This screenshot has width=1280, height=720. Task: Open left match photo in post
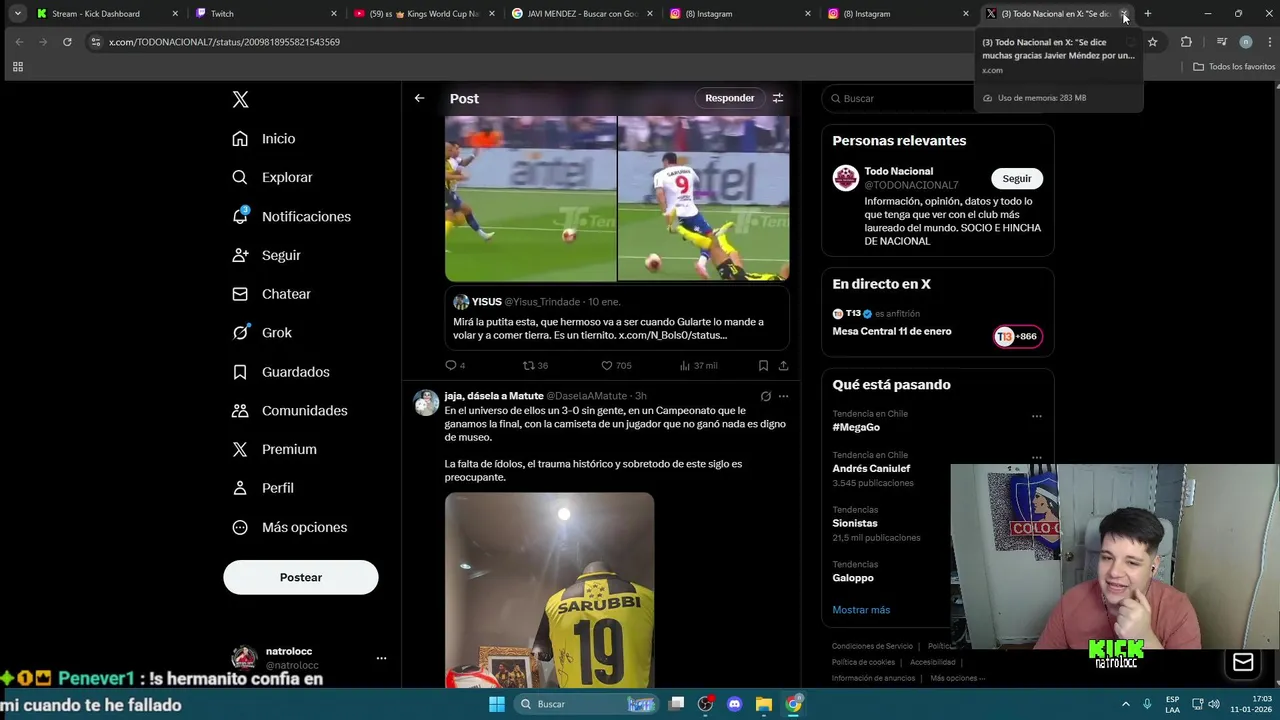click(x=530, y=199)
